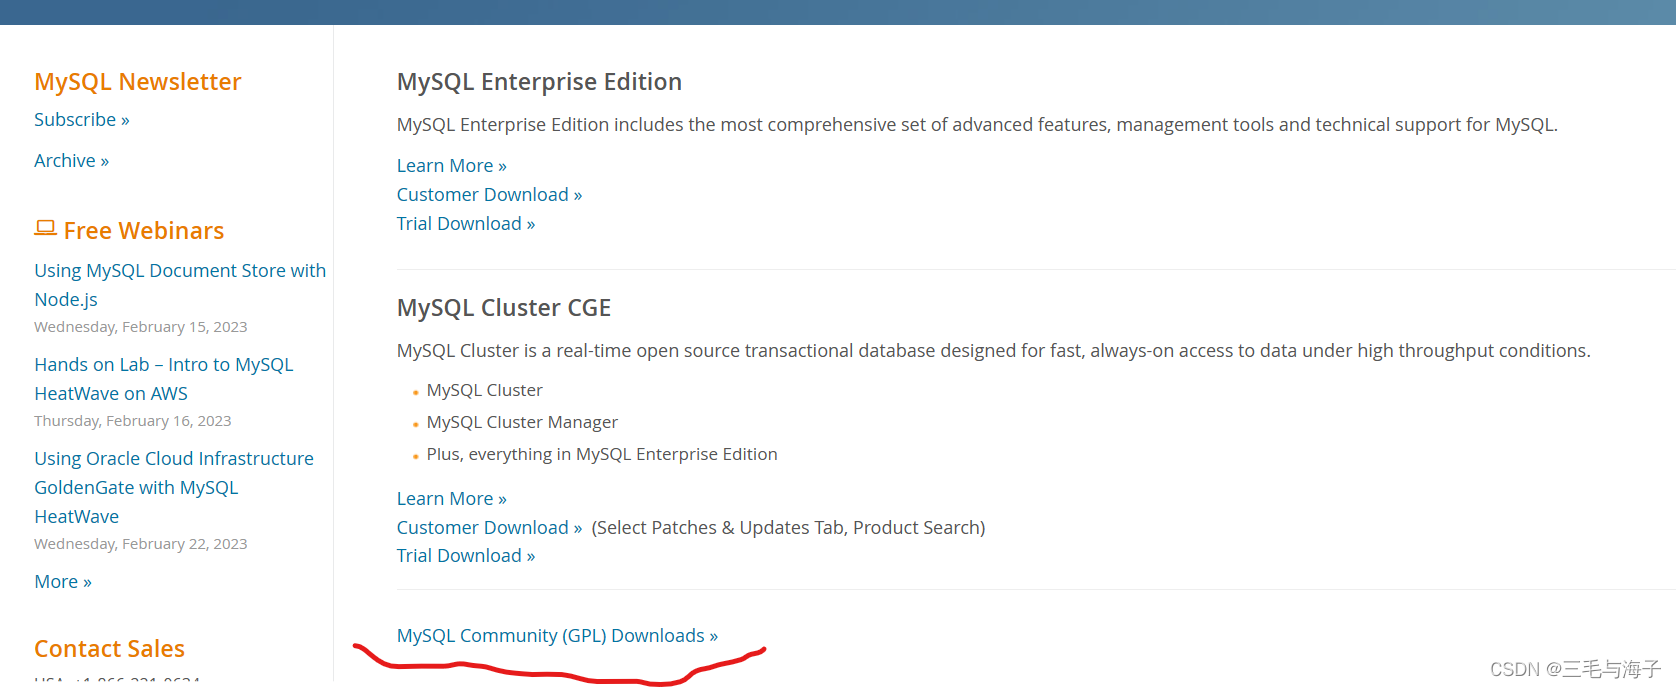1676x688 pixels.
Task: Select the 'Plus, everything in MySQL Enterprise Edition' bullet
Action: click(x=602, y=454)
